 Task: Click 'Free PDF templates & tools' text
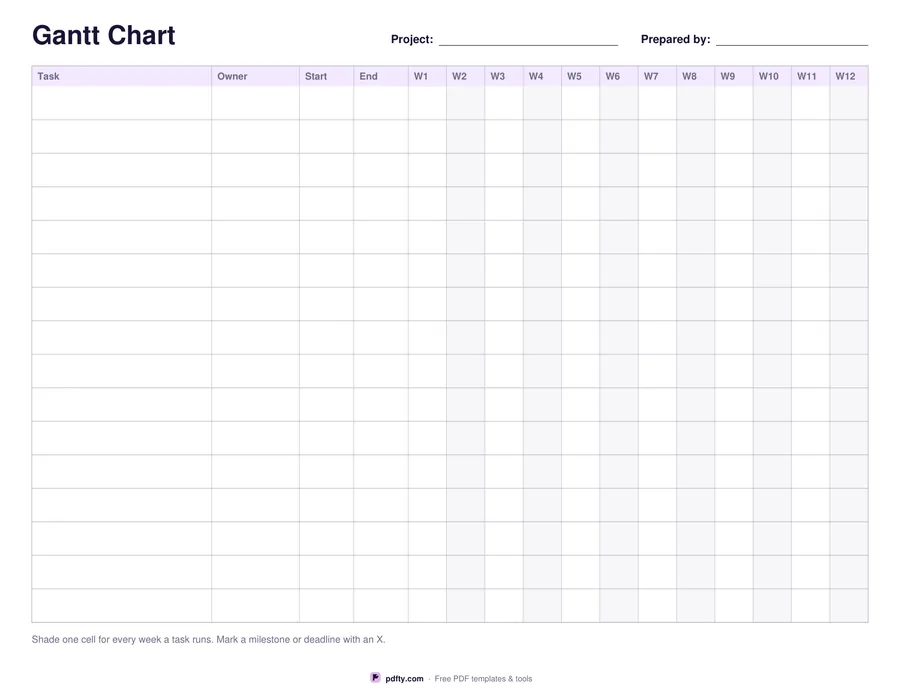pos(483,678)
